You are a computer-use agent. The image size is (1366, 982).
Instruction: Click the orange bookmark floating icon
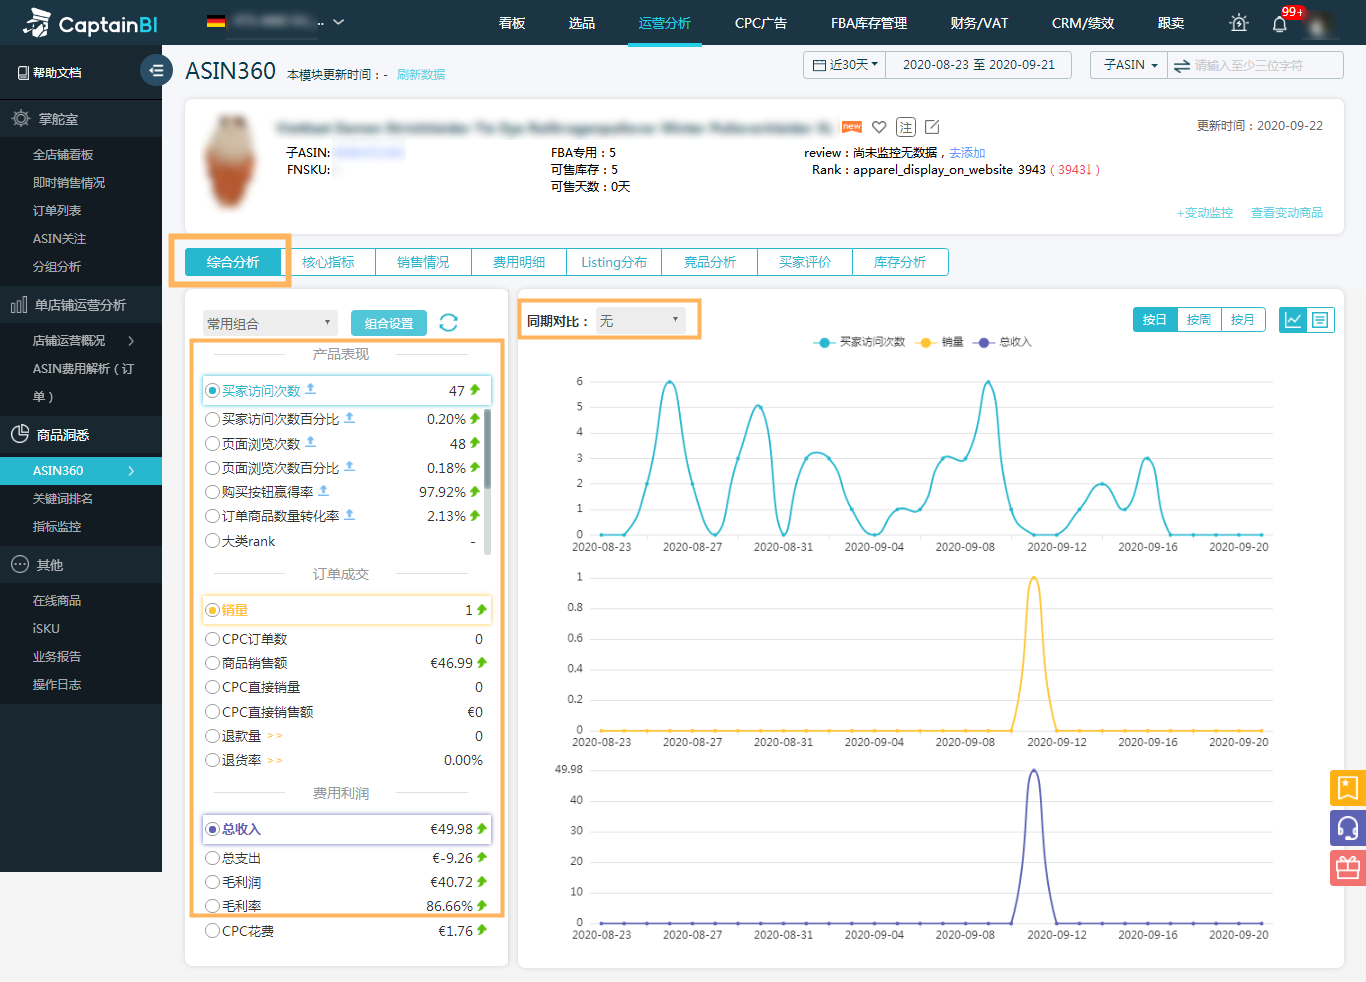tap(1348, 788)
